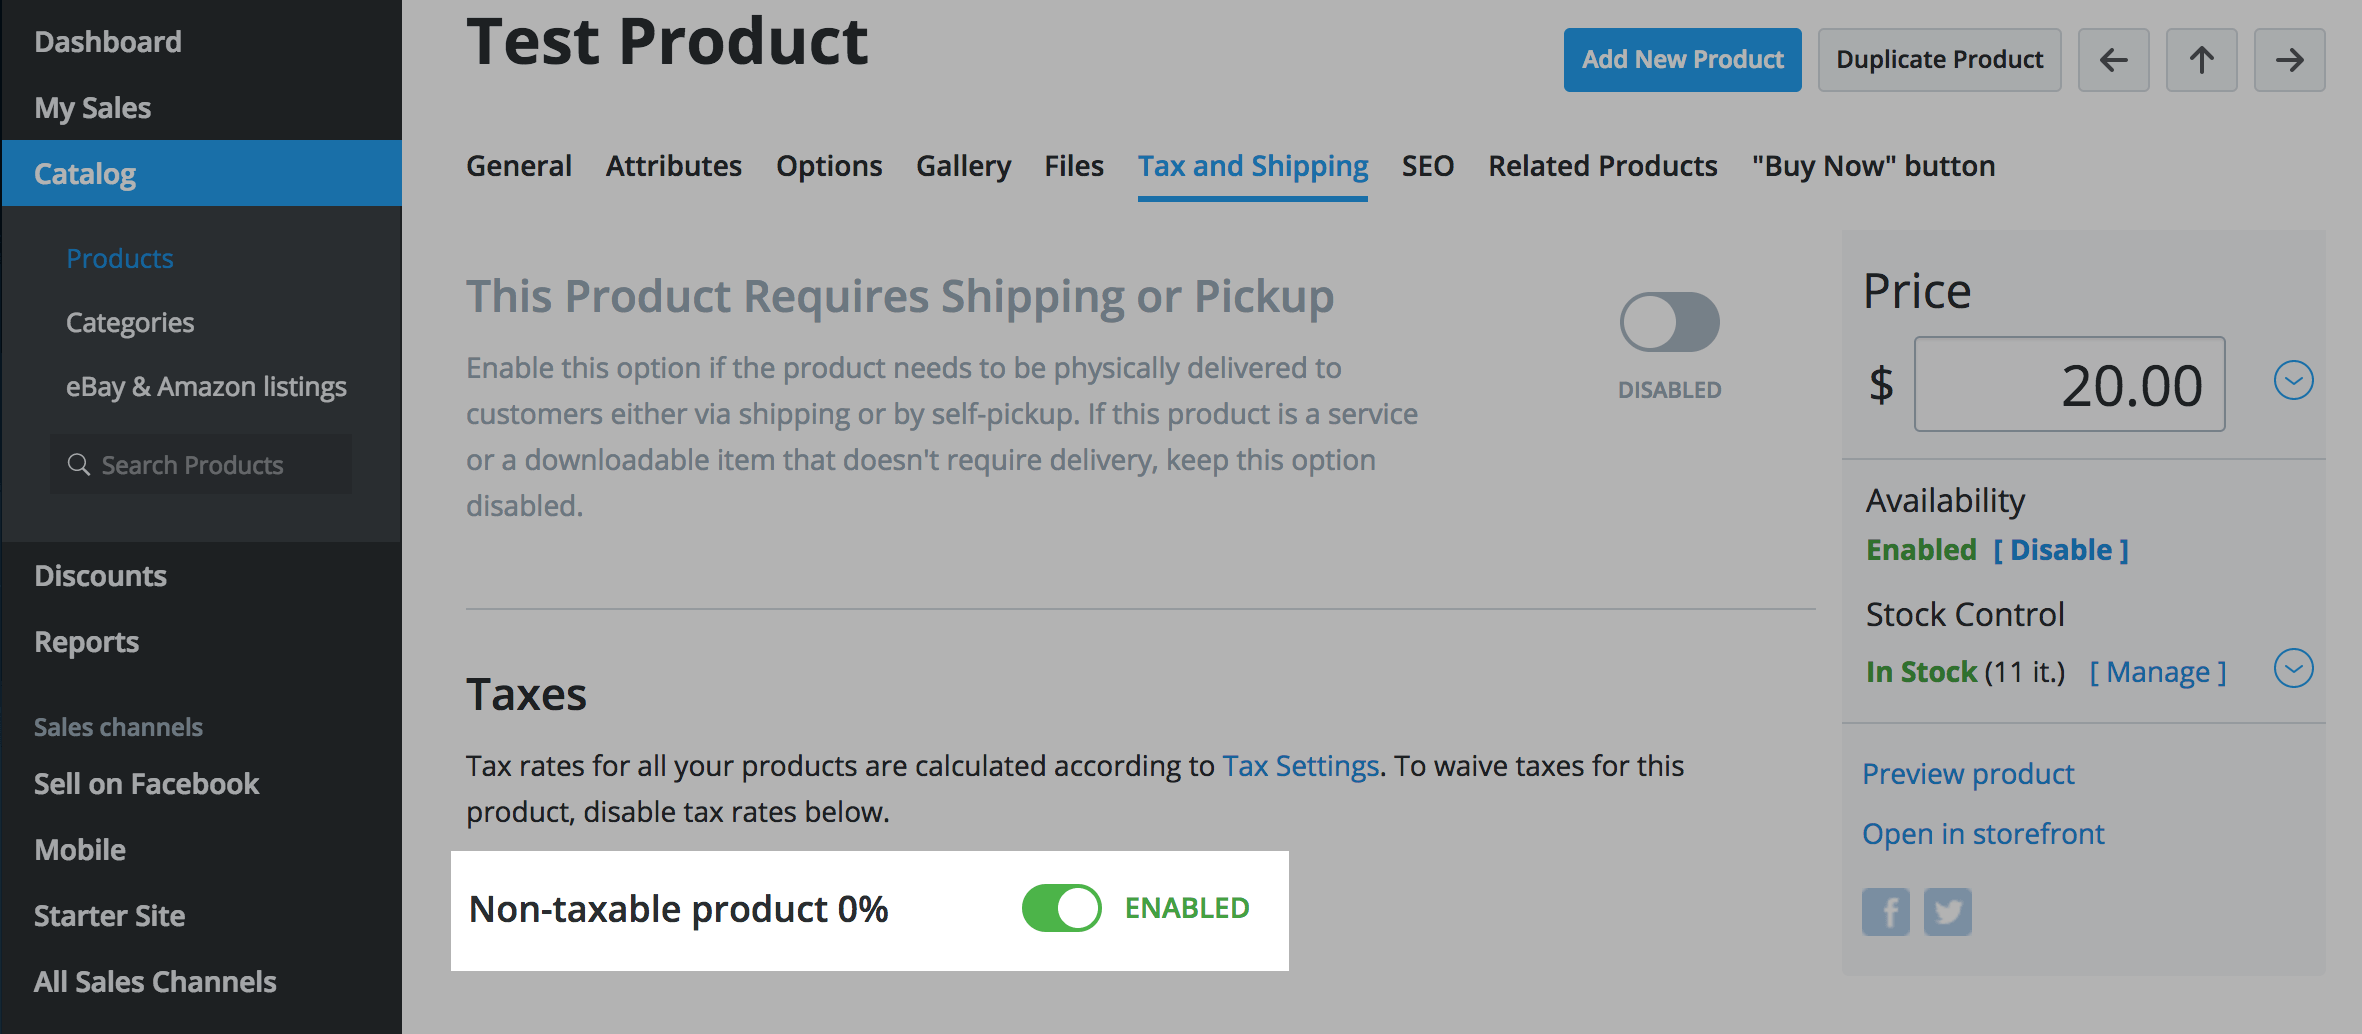Screen dimensions: 2362x1034
Task: Toggle Non-taxable product 0% switch
Action: pyautogui.click(x=1061, y=908)
